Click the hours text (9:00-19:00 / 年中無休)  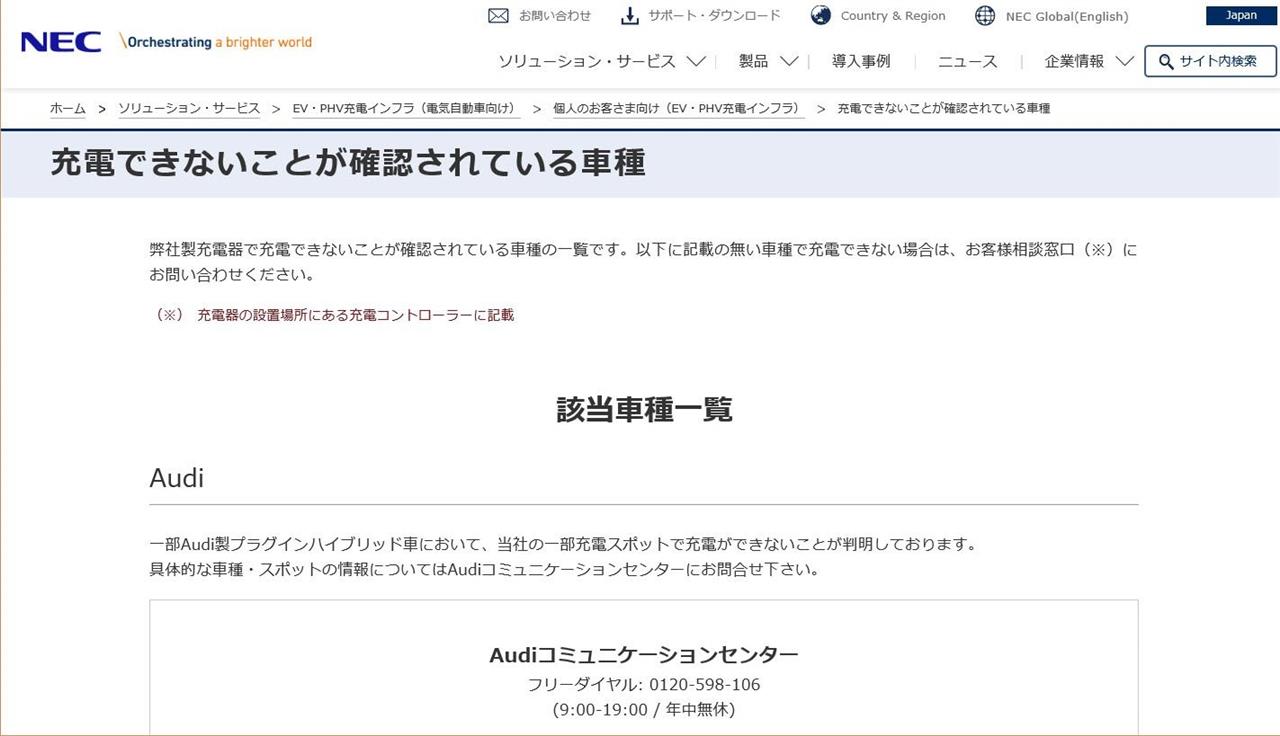pyautogui.click(x=644, y=710)
